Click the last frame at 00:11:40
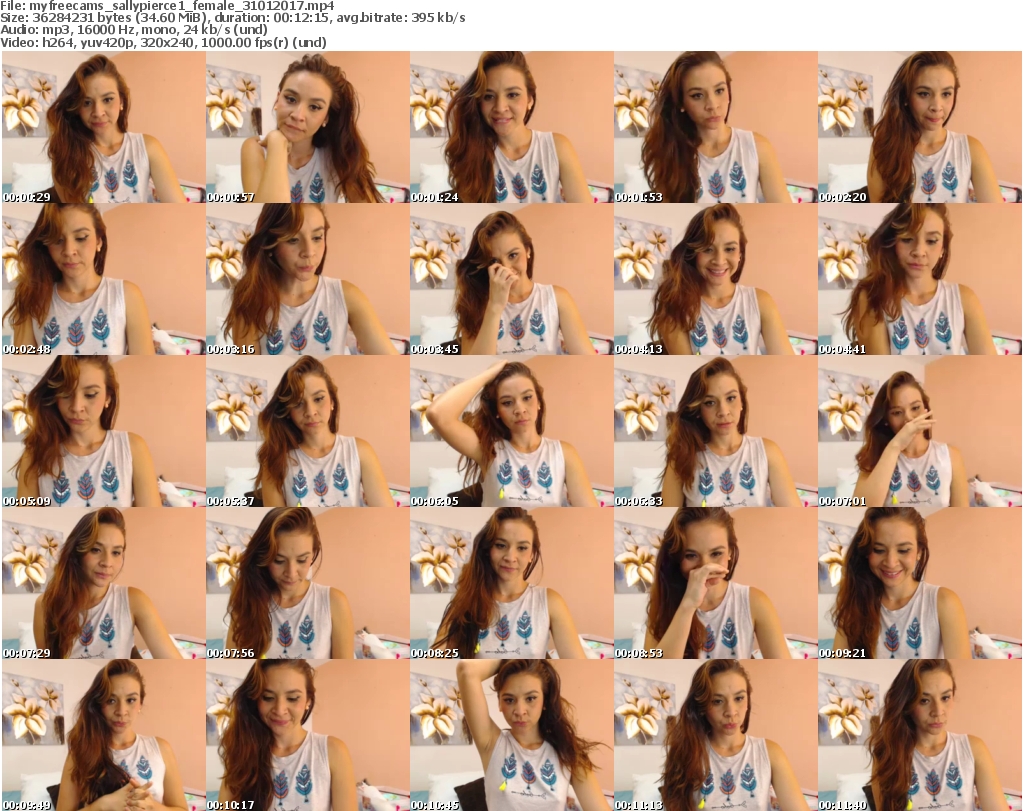This screenshot has height=811, width=1024. click(x=919, y=735)
